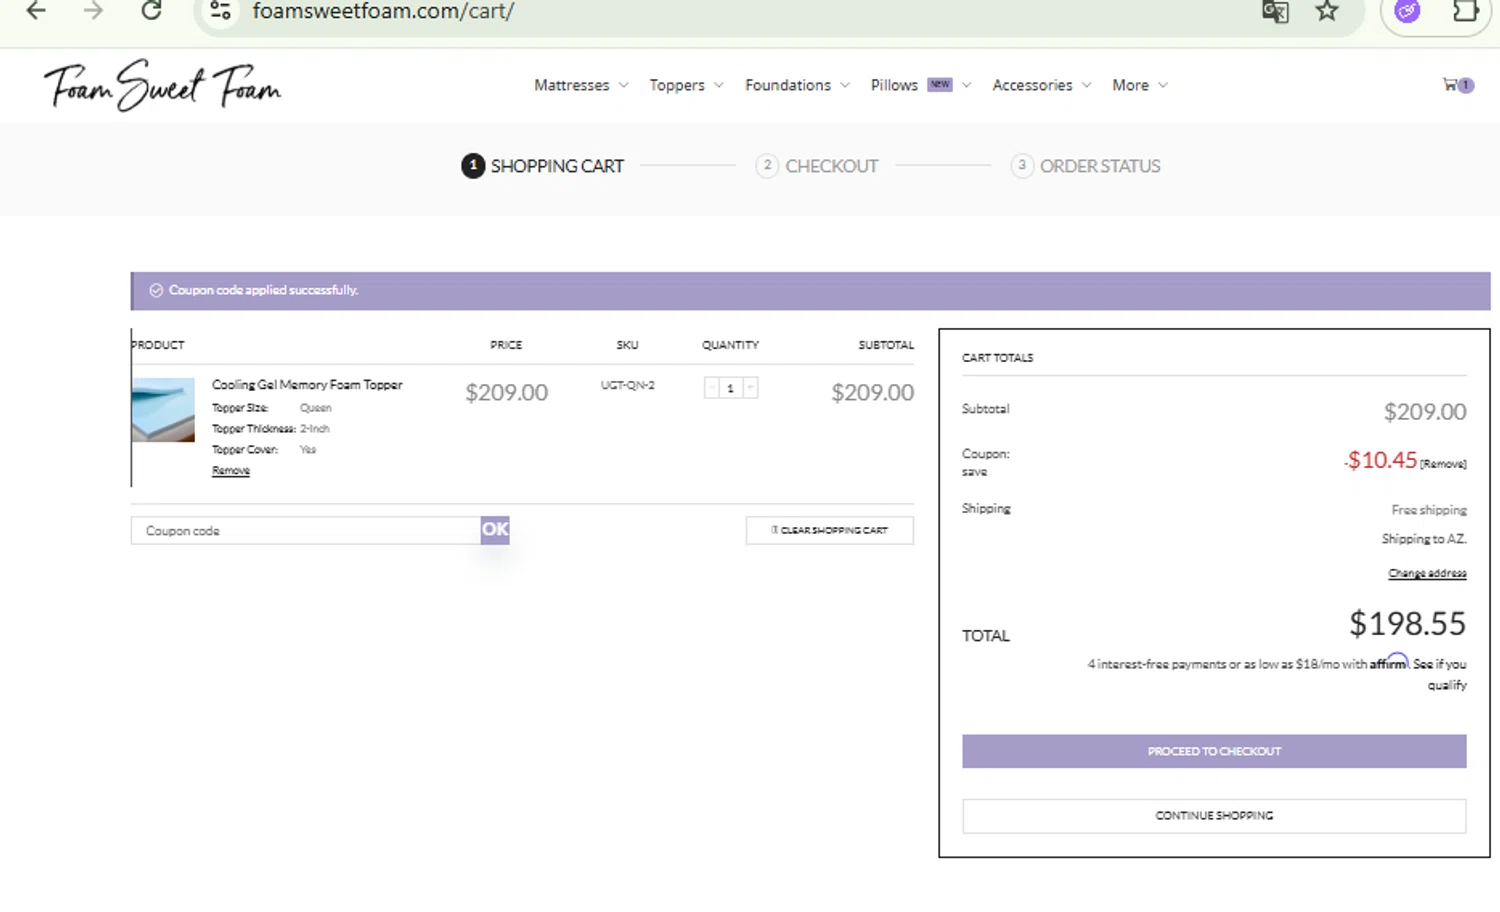Viewport: 1500px width, 912px height.
Task: Click Clear Shopping Cart button
Action: point(830,530)
